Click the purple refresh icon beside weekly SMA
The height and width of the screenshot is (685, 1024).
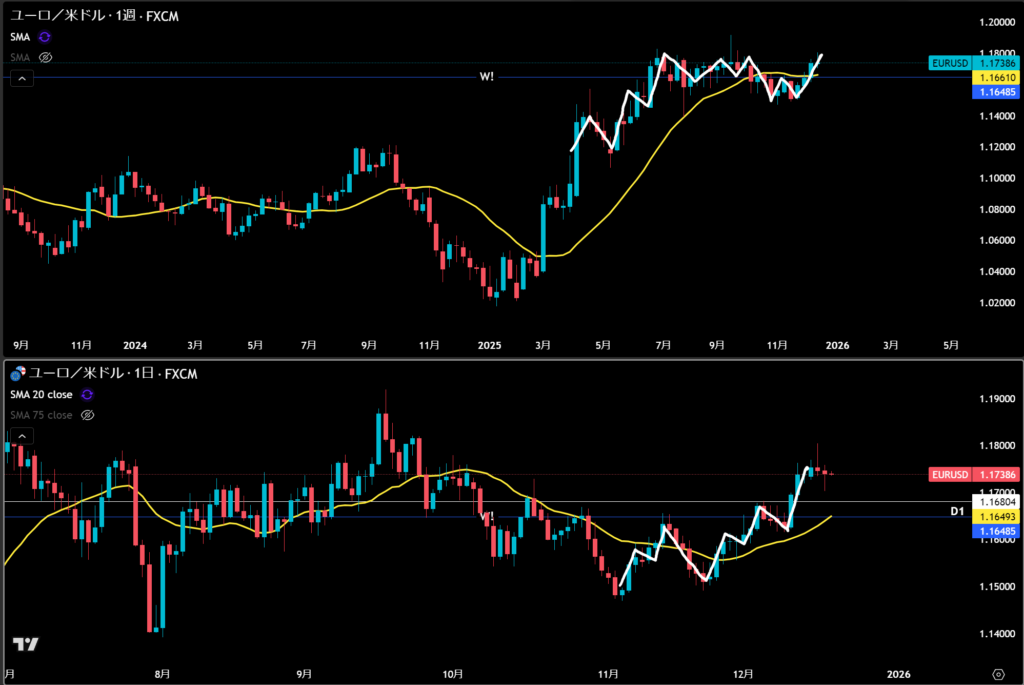pos(45,37)
